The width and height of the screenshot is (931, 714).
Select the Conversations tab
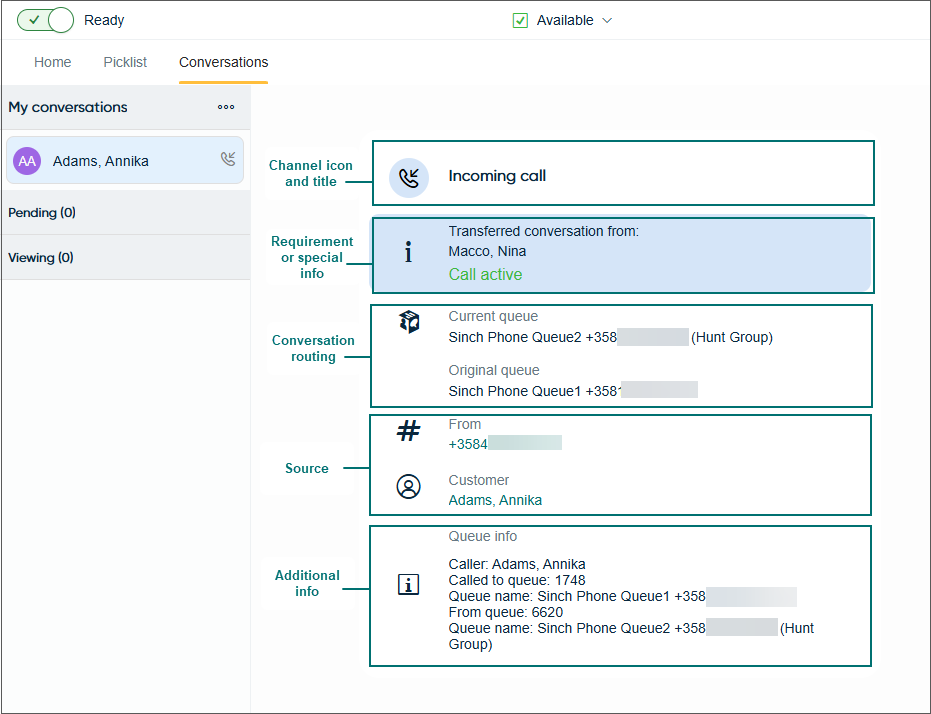point(223,62)
